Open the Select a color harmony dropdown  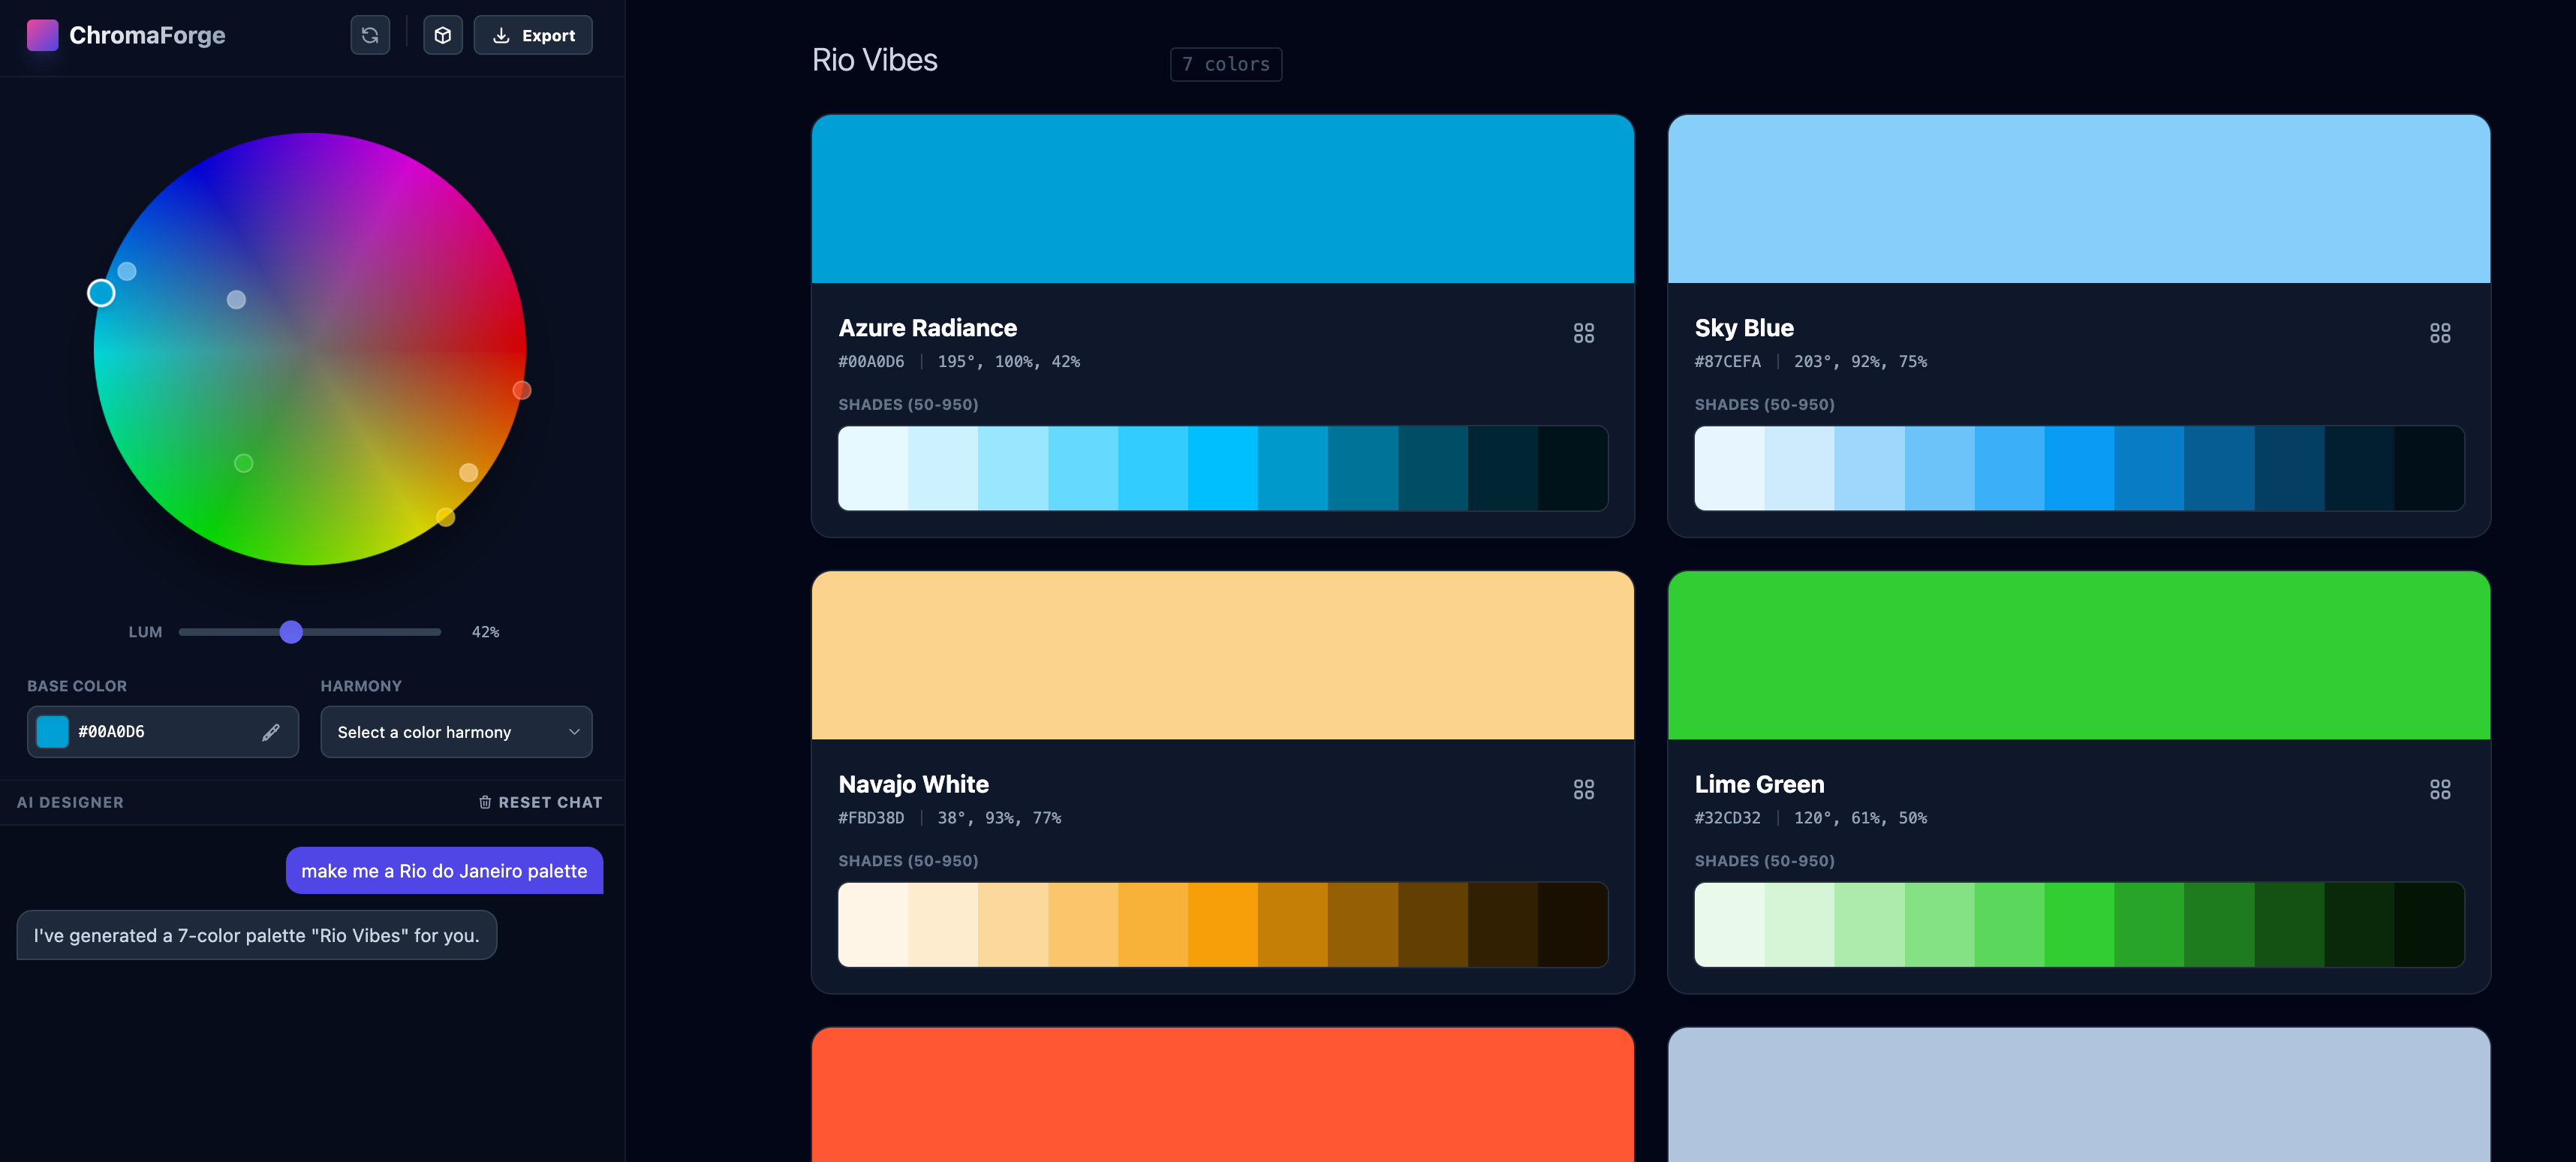coord(456,732)
